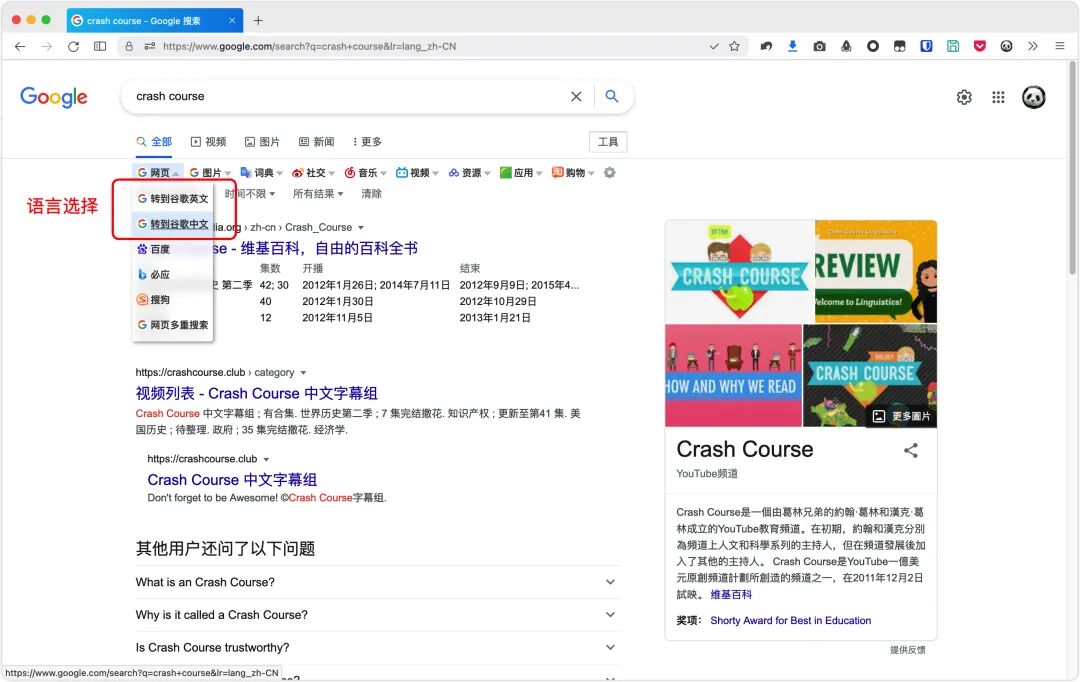Choose 百度 in the dropdown menu

pos(173,249)
